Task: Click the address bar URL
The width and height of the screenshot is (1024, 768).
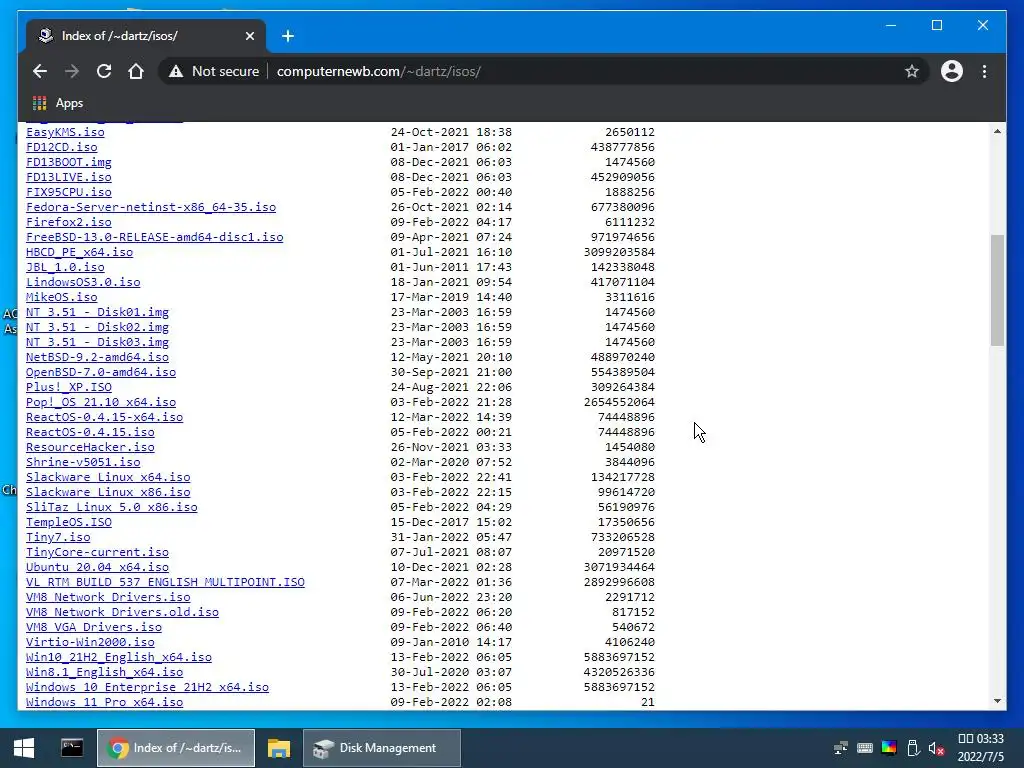Action: (x=379, y=71)
